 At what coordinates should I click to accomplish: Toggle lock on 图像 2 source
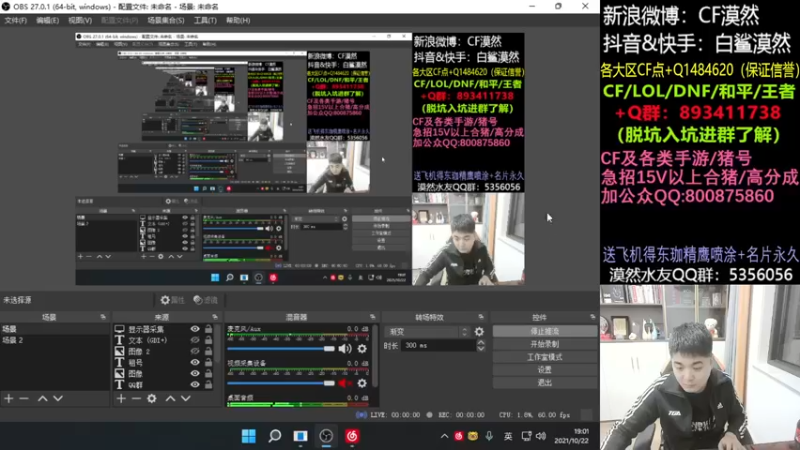tap(208, 351)
